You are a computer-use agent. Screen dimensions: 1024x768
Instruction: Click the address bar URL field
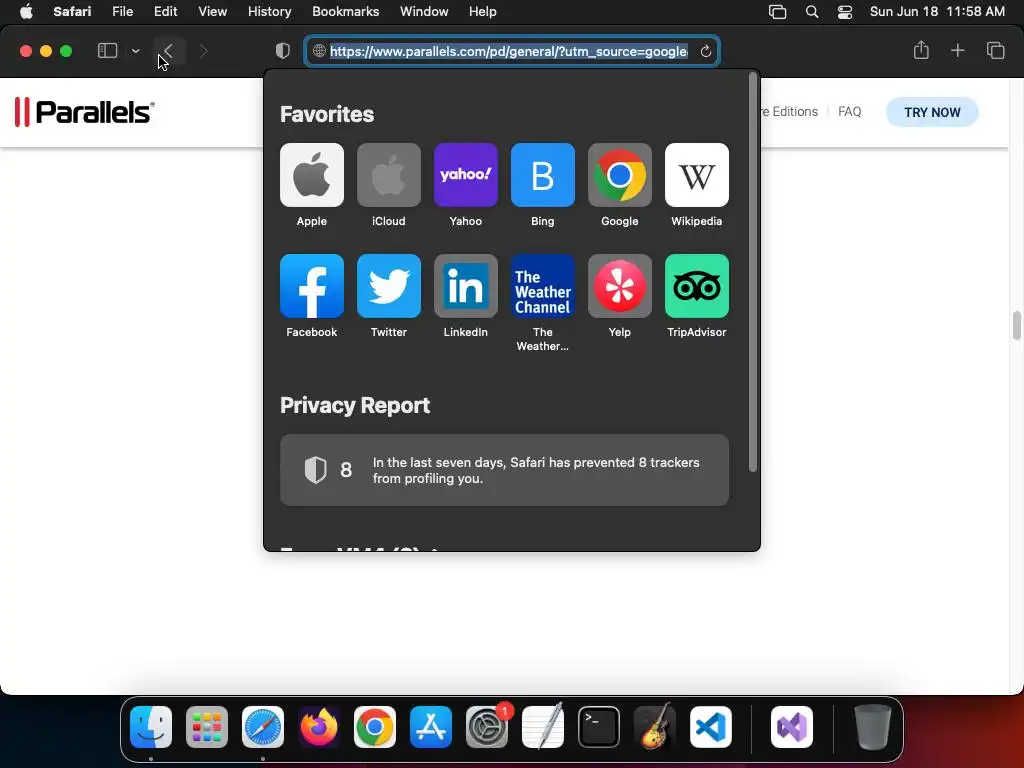click(512, 51)
